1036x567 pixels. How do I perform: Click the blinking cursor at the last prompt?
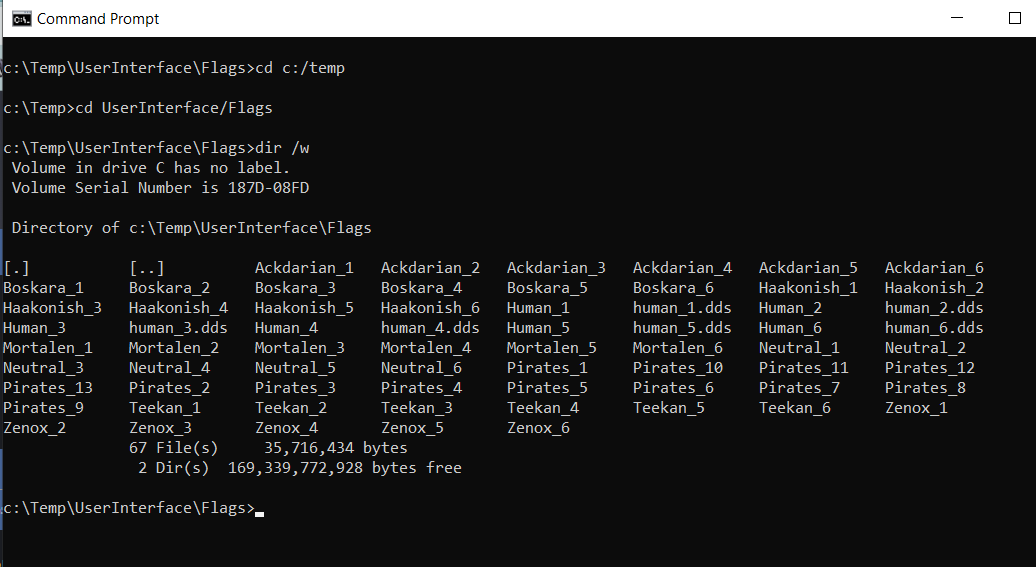260,511
